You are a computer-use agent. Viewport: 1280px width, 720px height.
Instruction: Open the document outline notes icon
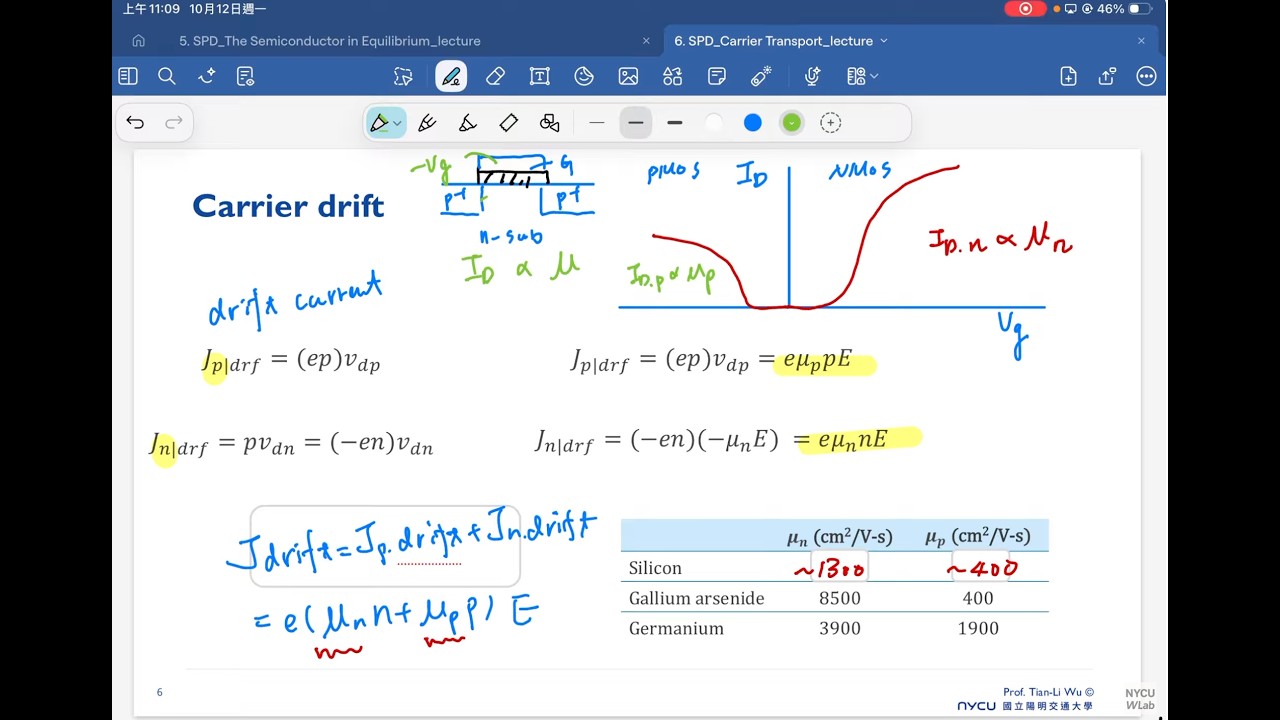tap(245, 76)
